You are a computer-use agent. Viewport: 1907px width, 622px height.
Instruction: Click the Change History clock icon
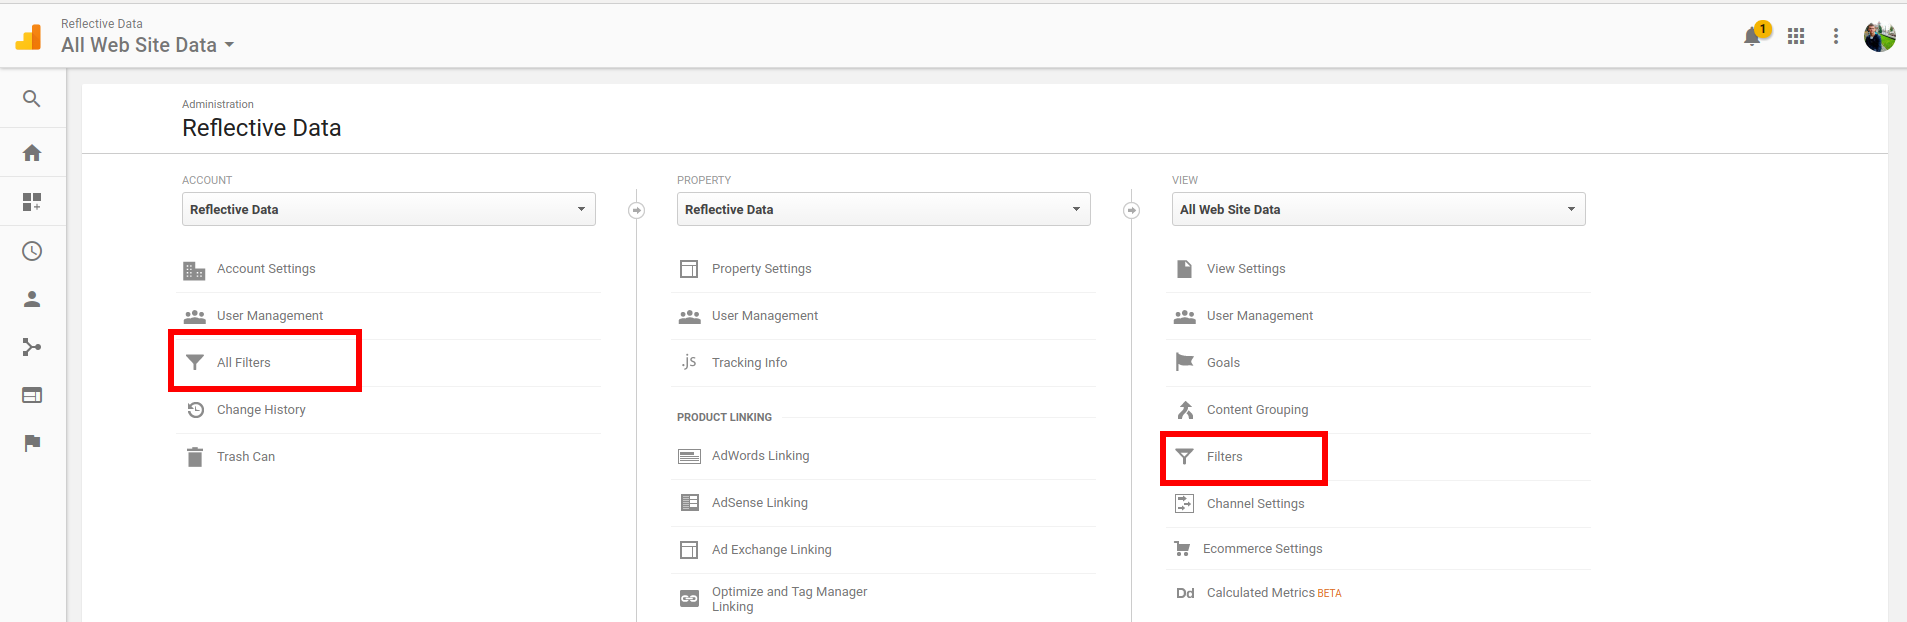[196, 410]
